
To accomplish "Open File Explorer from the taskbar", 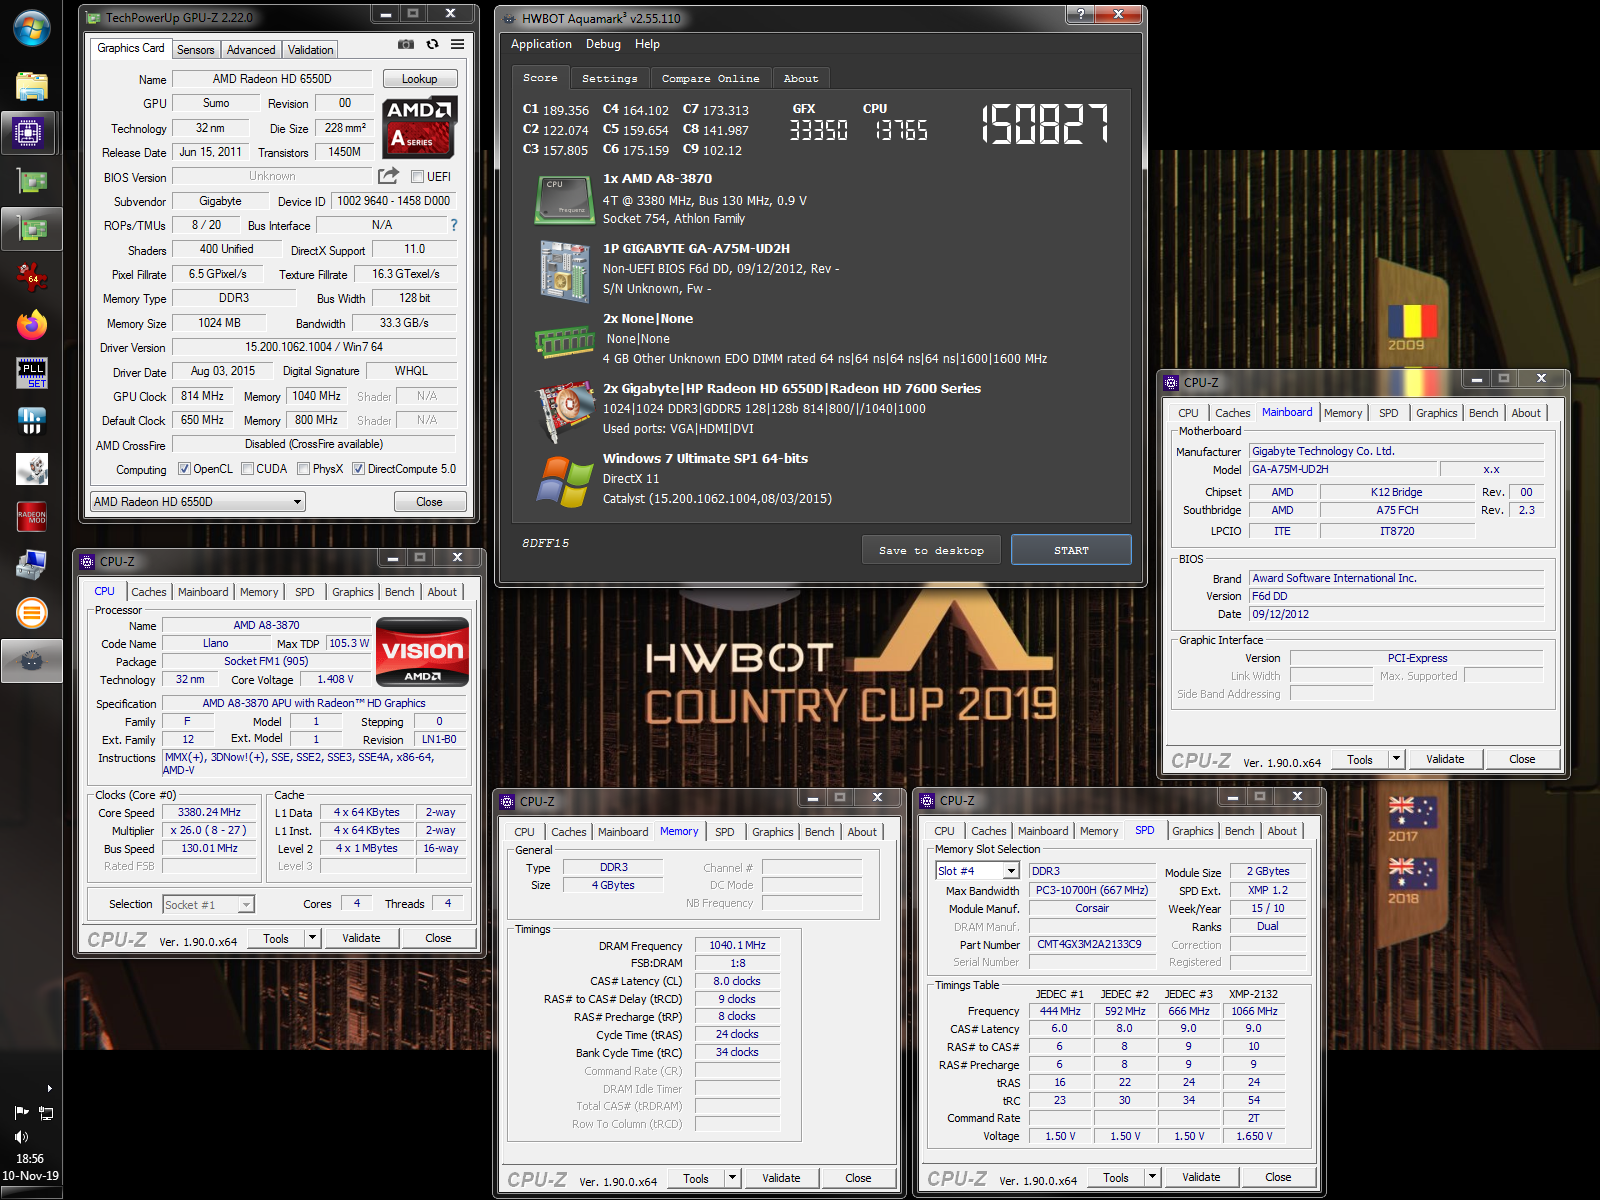I will (31, 85).
